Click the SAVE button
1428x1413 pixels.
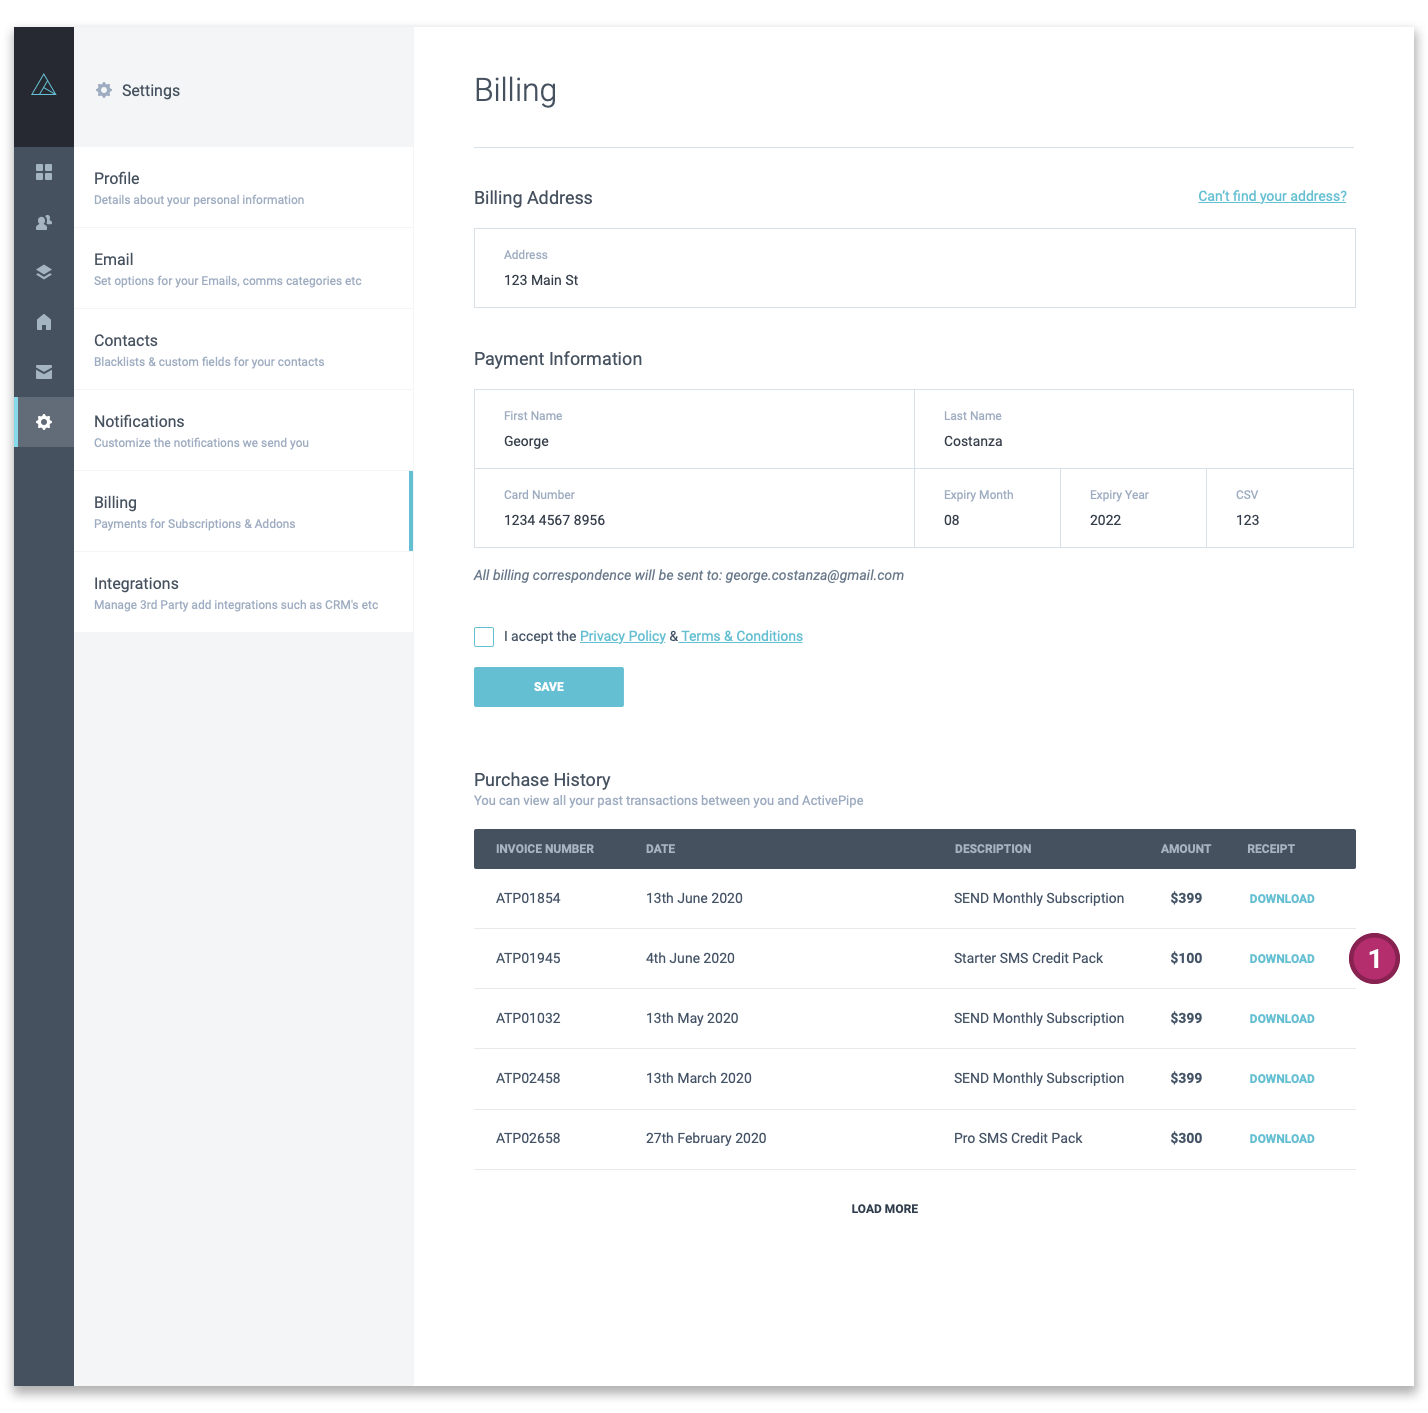click(549, 687)
